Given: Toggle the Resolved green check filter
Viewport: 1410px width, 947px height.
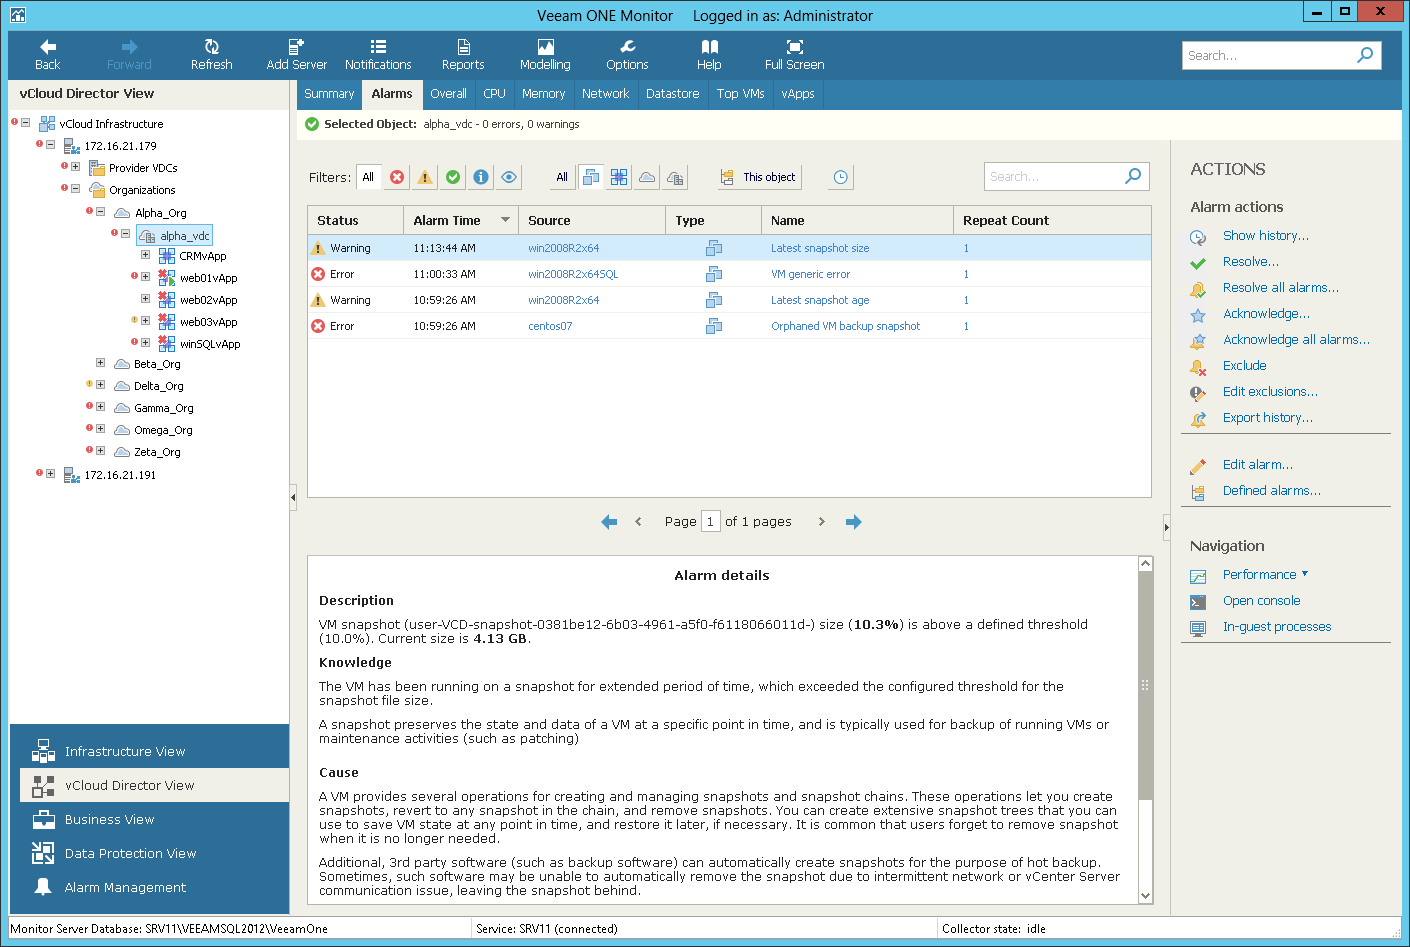Looking at the screenshot, I should click(x=453, y=177).
